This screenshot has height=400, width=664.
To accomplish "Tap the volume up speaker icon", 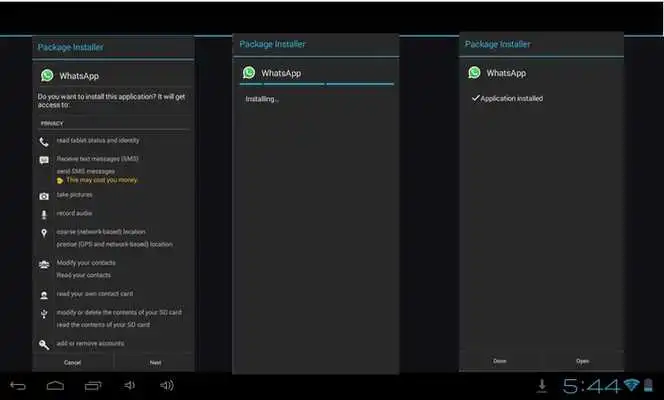I will click(x=167, y=385).
